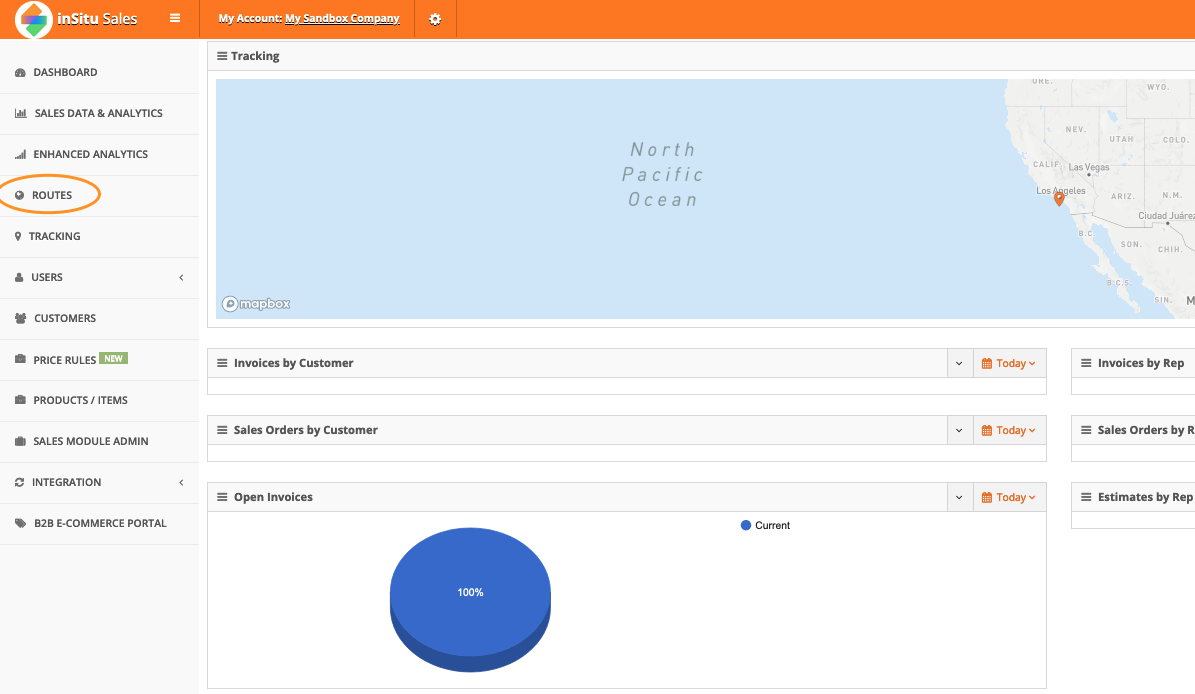Click the Open Invoices panel menu icon
Screen dimensions: 1195x694
(x=223, y=497)
